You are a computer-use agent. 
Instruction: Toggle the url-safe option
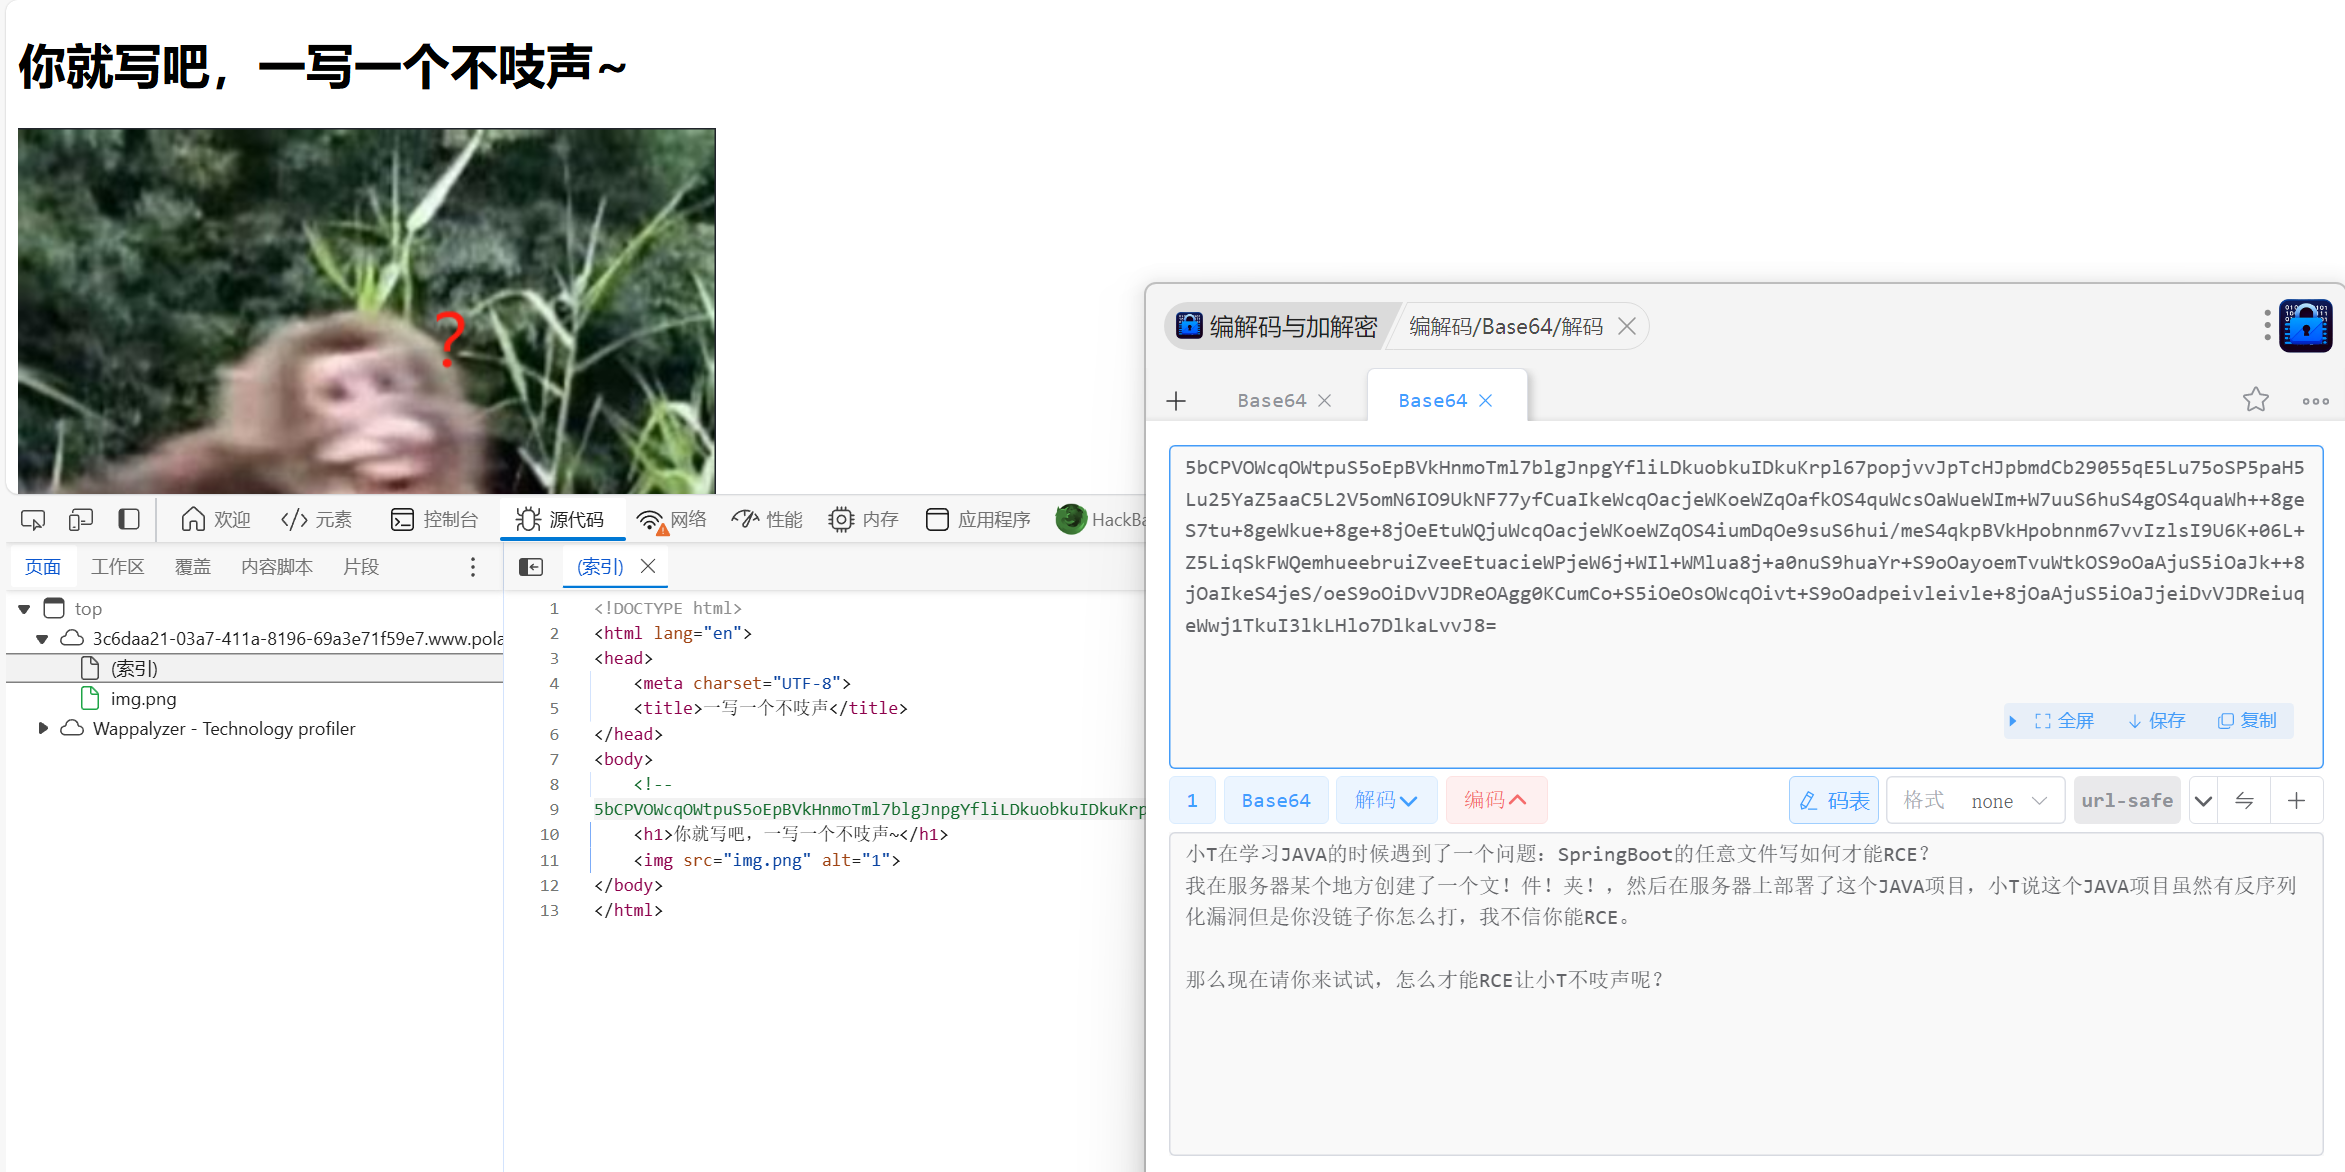point(2127,800)
